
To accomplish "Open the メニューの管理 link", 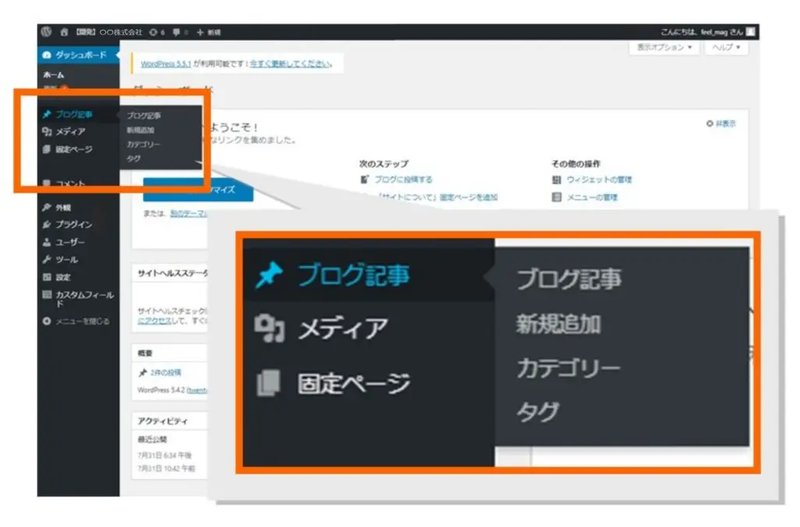I will 592,197.
